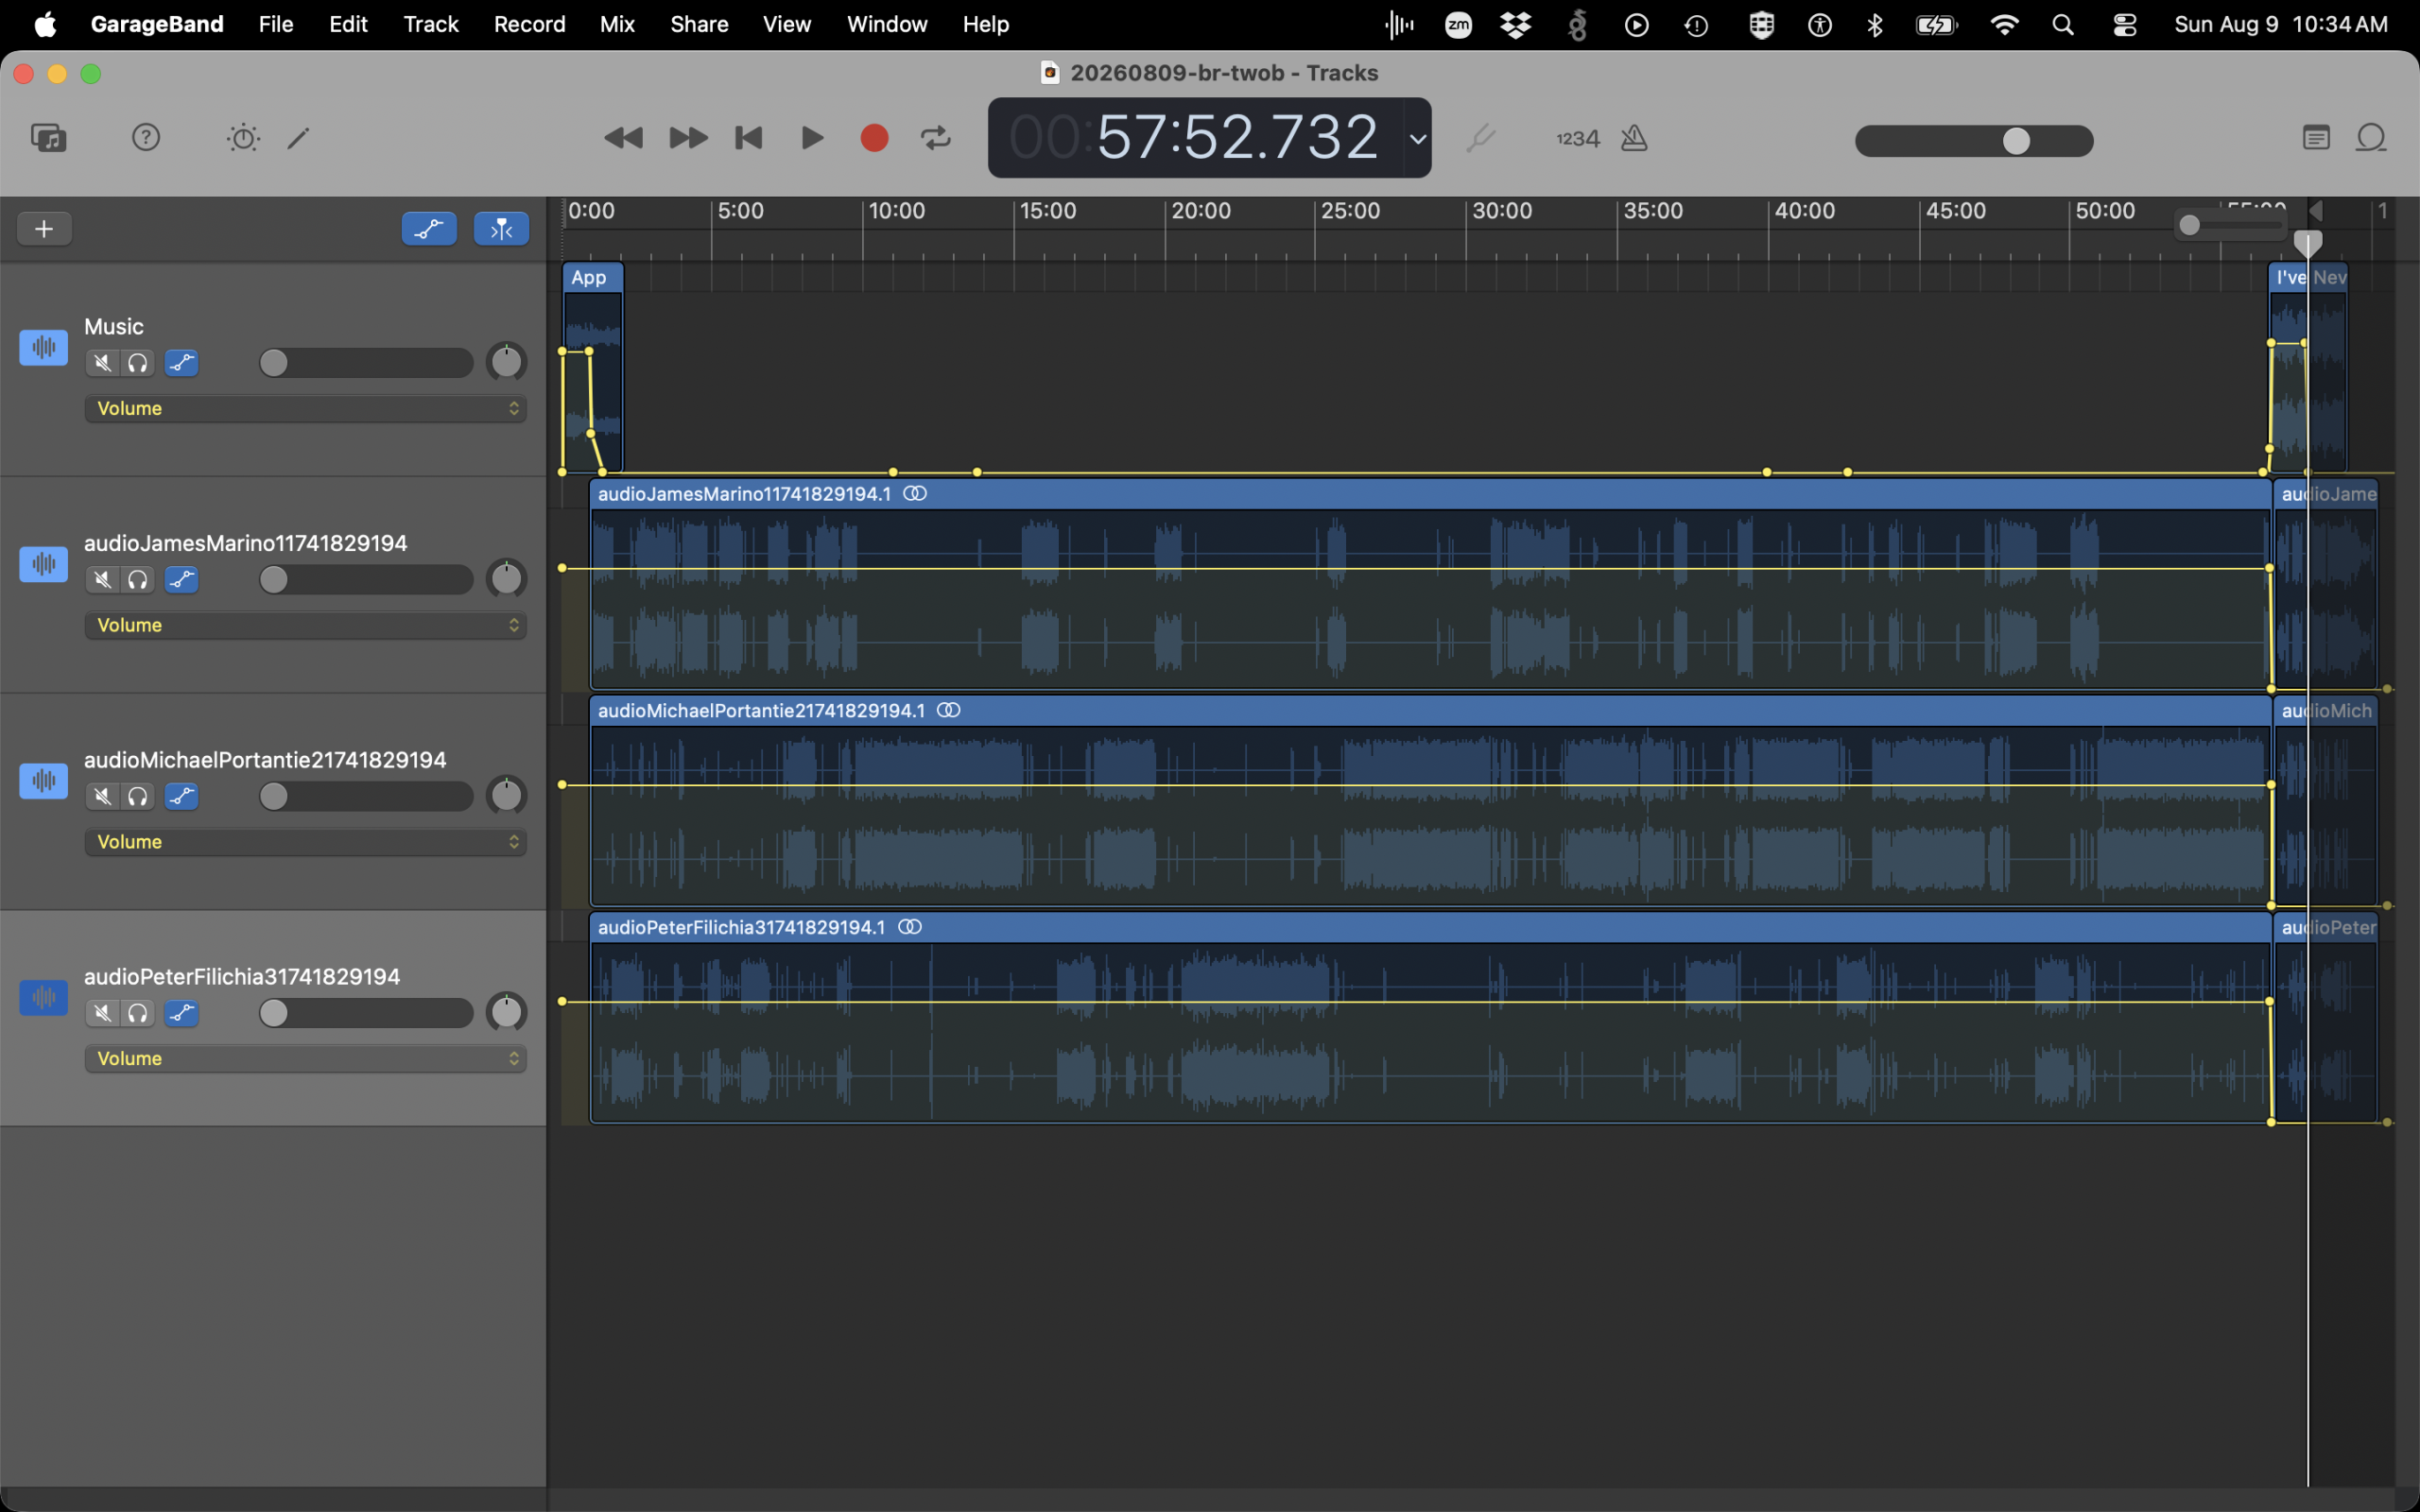
Task: Mute the audioJamesMarino track
Action: [x=102, y=580]
